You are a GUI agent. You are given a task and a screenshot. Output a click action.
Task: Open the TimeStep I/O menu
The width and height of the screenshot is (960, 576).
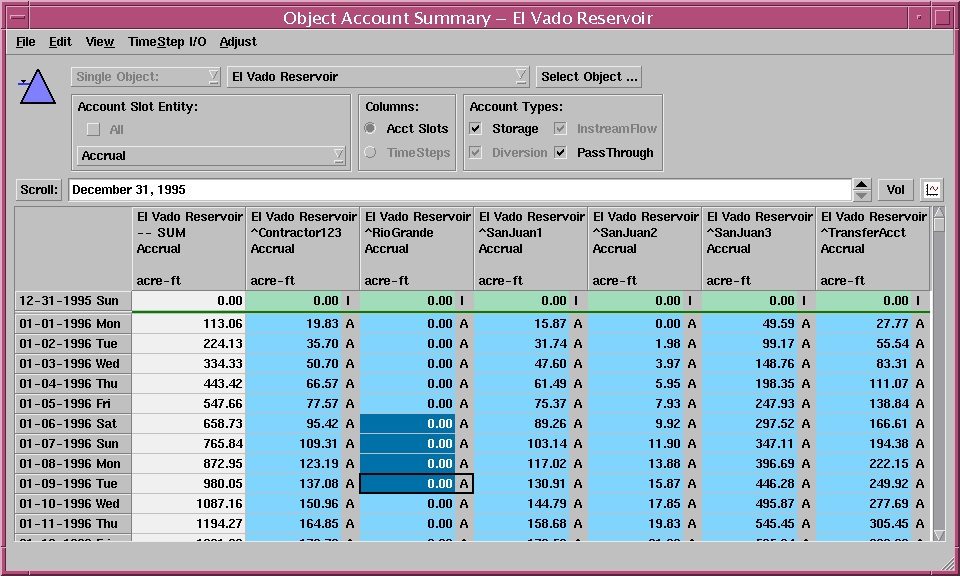click(x=167, y=42)
